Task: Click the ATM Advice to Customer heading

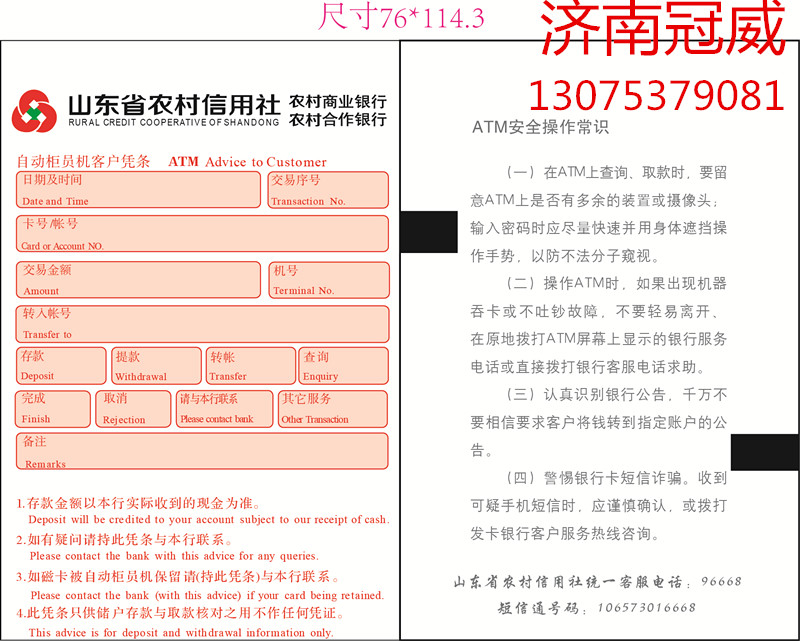Action: tap(247, 162)
